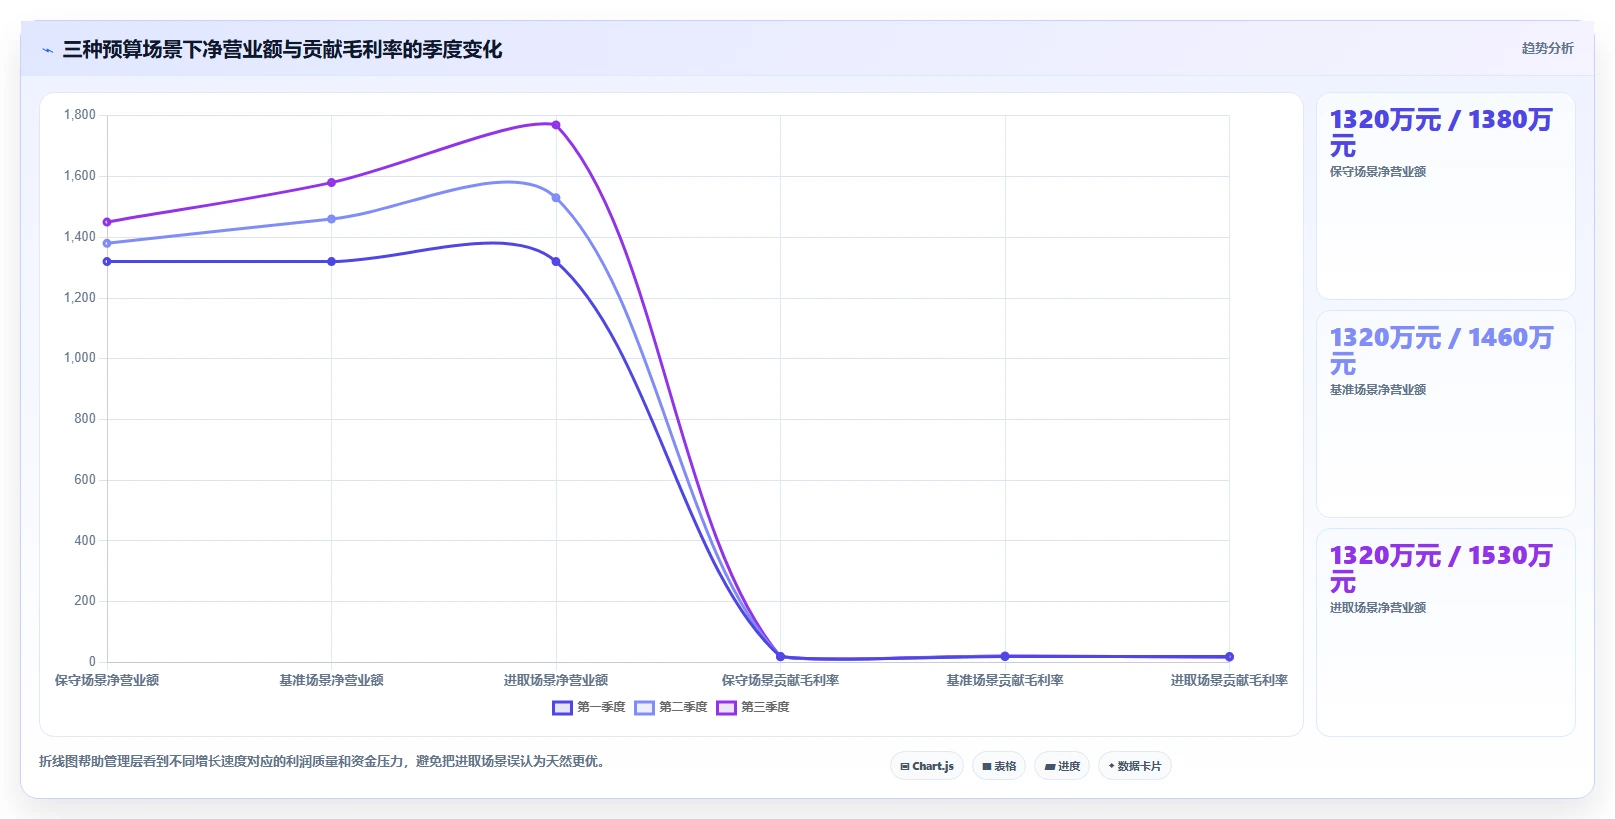The image size is (1615, 819).
Task: Click the 保守场景净营业额 card caption
Action: [1378, 172]
